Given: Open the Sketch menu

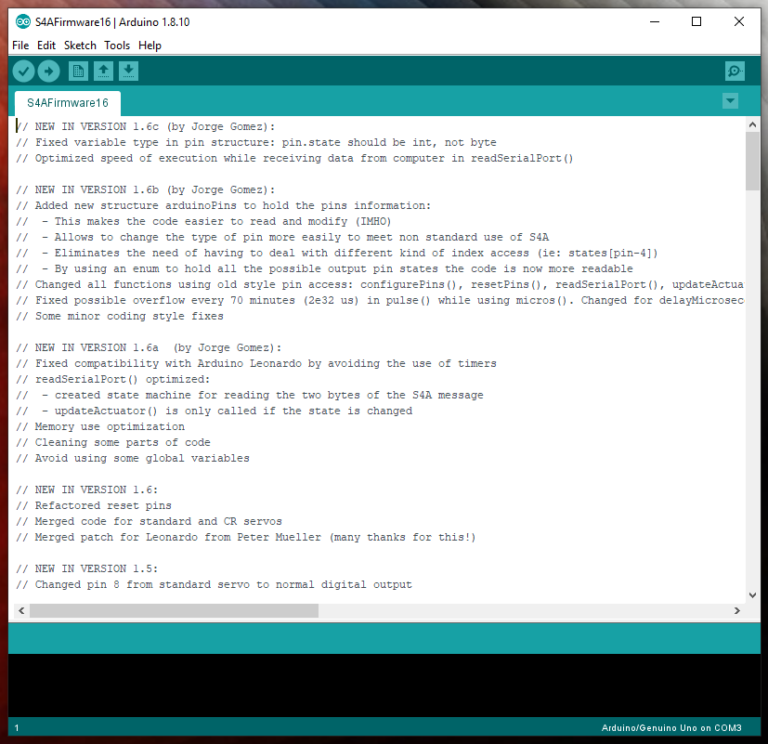Looking at the screenshot, I should click(x=80, y=45).
